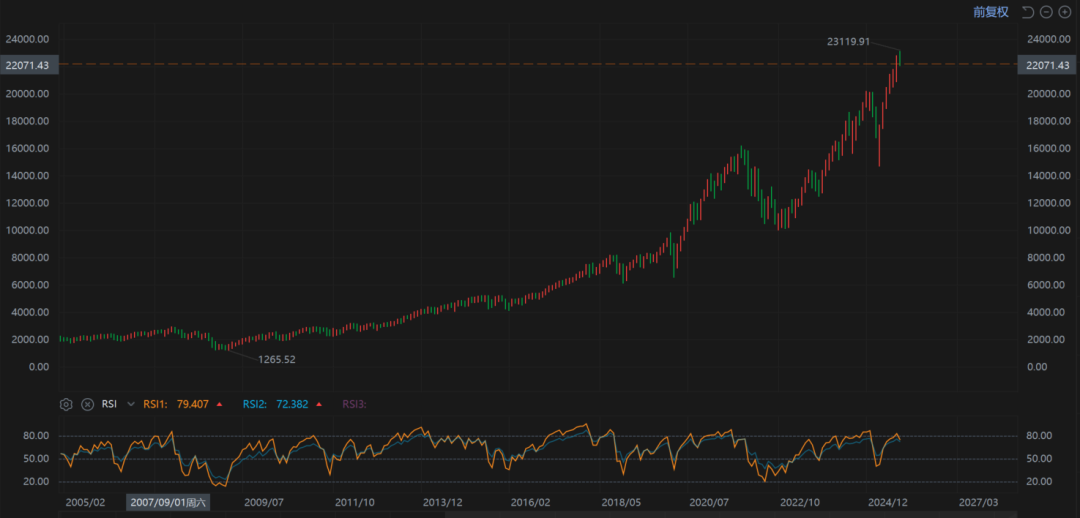Click the 80.00 label on left RSI axis

37,436
